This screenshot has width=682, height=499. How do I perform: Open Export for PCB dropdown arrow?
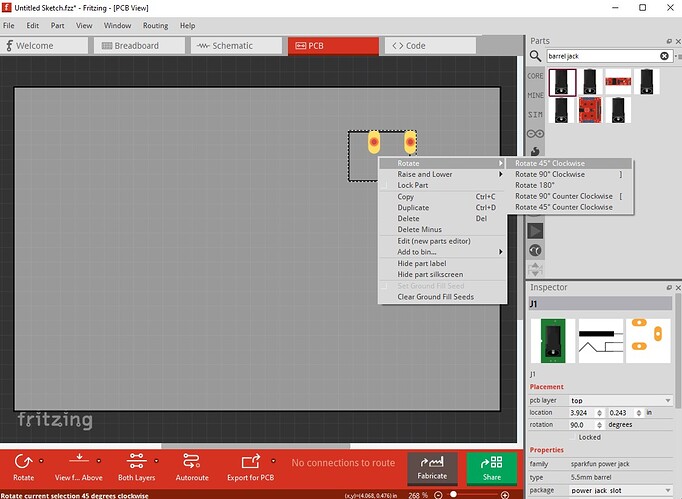pos(273,461)
